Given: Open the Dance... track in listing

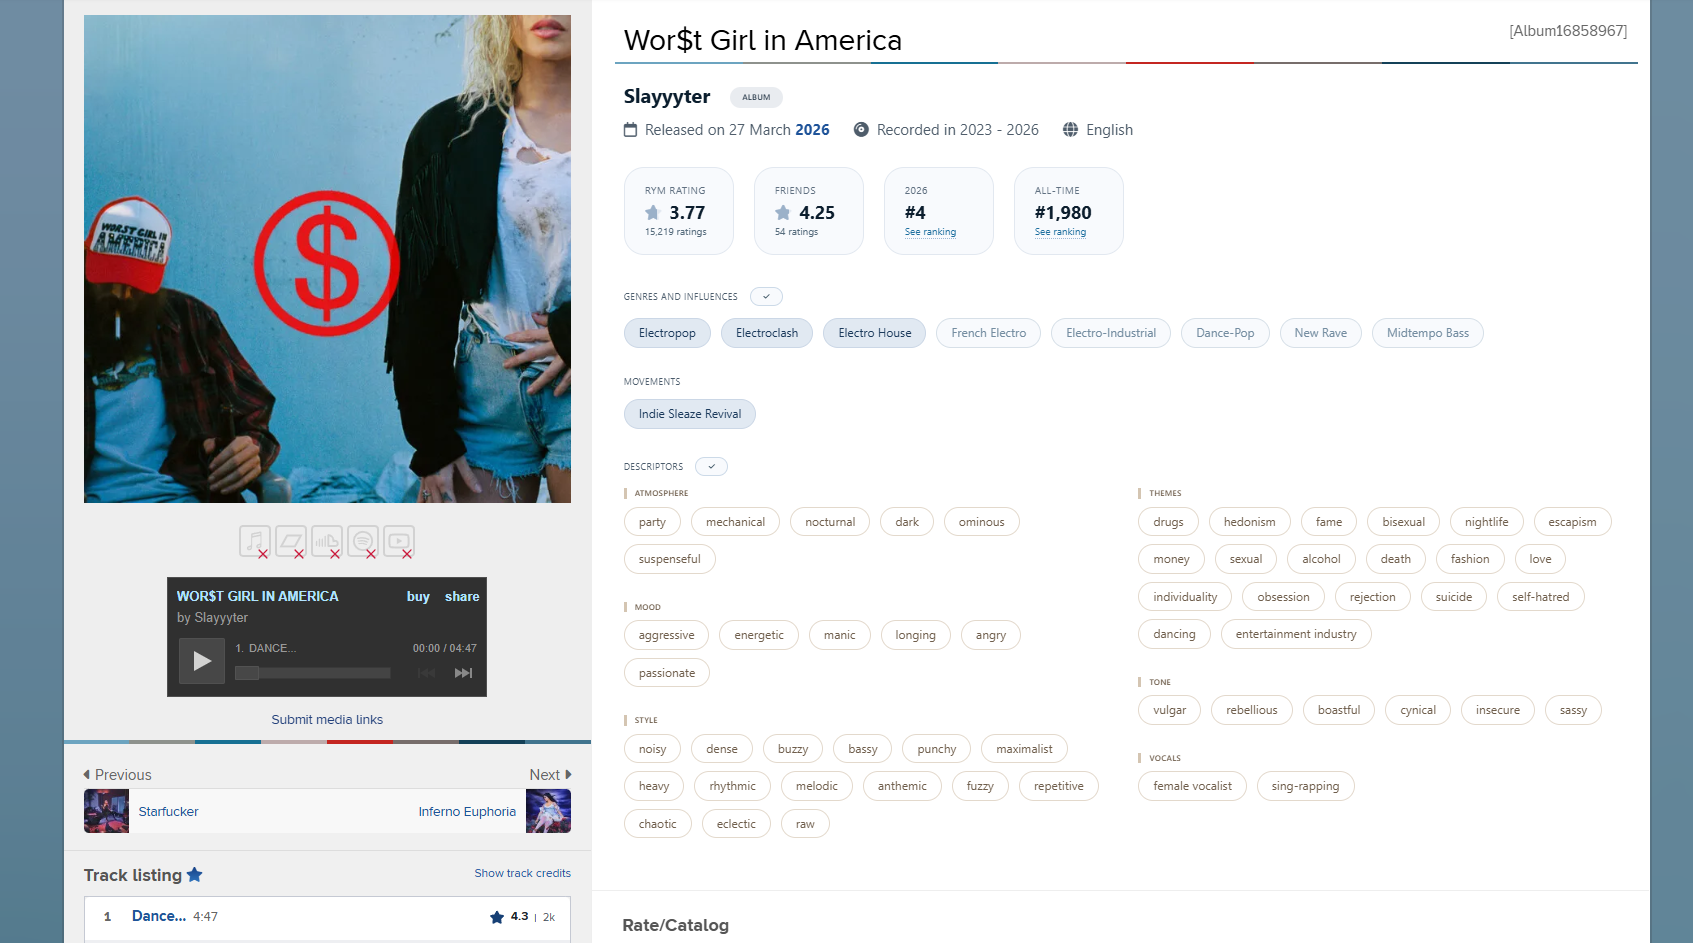Looking at the screenshot, I should coord(159,916).
